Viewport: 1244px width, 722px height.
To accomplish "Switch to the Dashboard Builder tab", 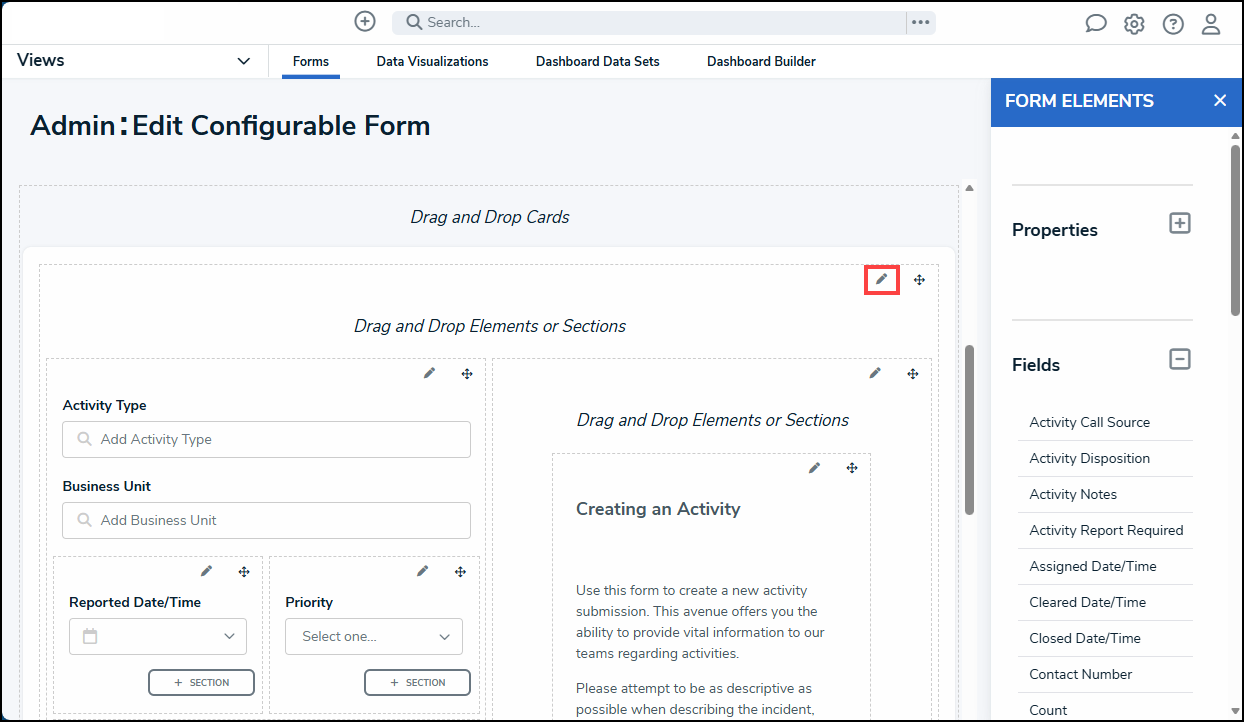I will tap(761, 62).
